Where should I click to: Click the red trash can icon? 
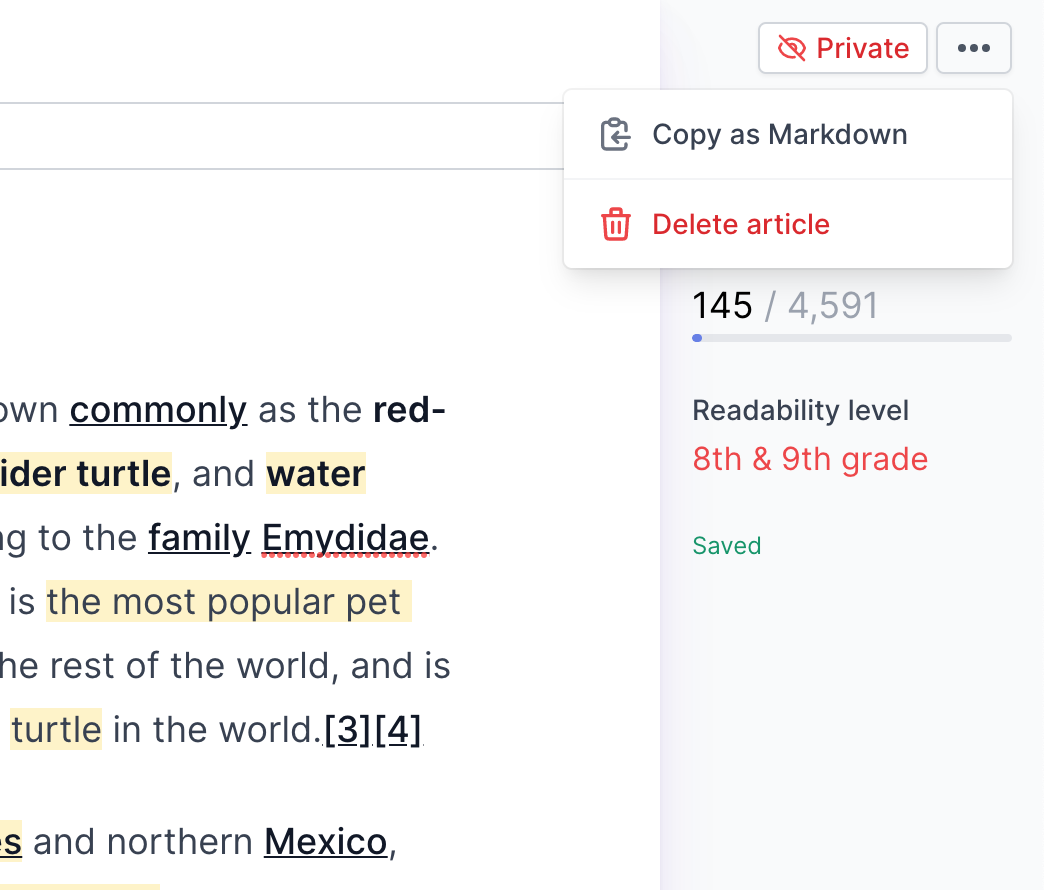click(615, 224)
